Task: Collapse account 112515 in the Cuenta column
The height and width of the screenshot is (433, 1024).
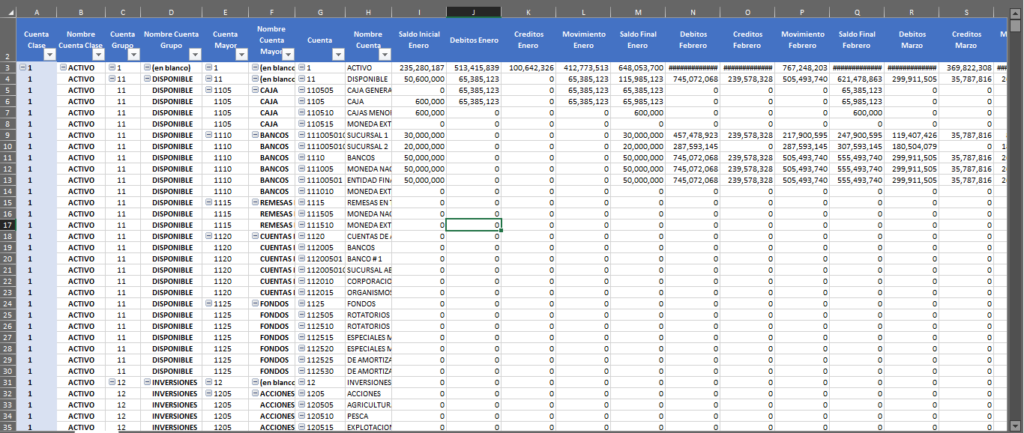Action: pyautogui.click(x=301, y=337)
